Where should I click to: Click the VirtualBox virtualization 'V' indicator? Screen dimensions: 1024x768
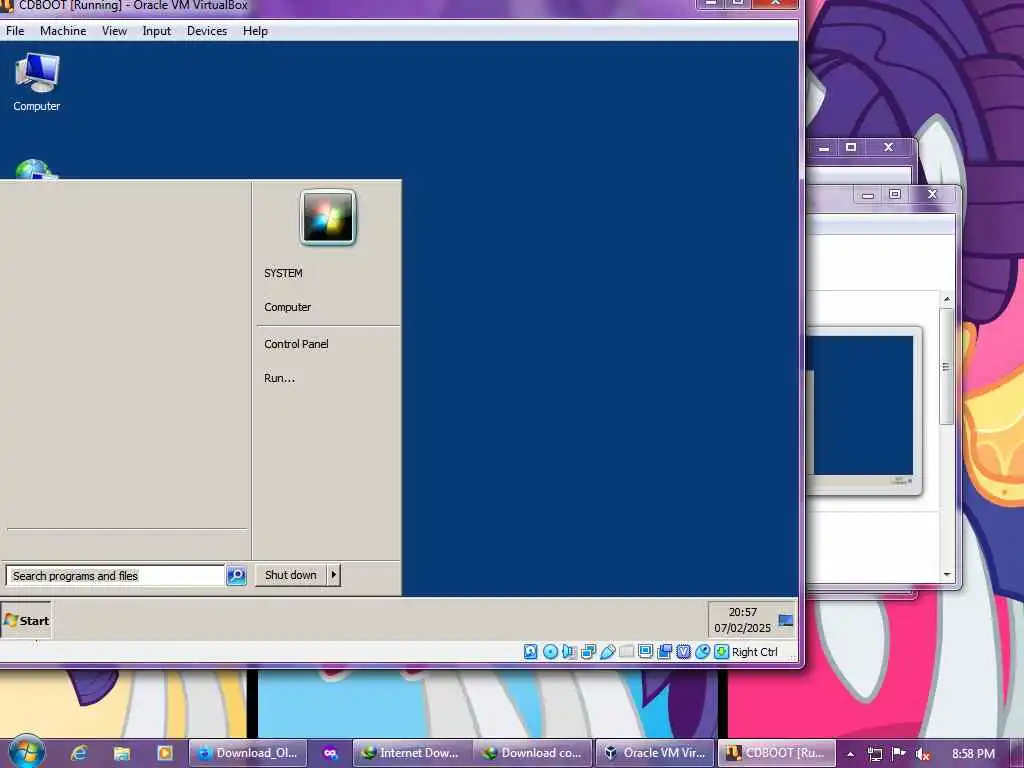683,652
